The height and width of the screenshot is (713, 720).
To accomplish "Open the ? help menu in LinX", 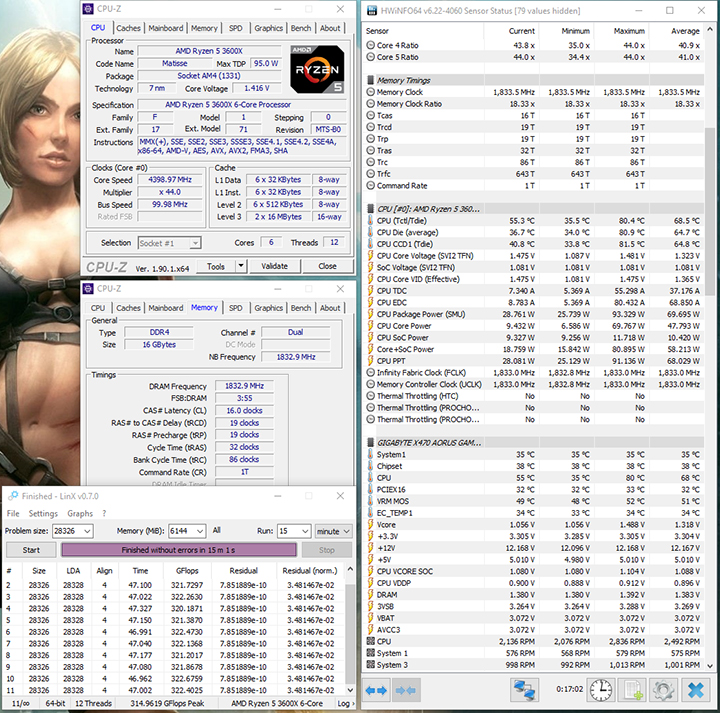I will click(x=104, y=513).
